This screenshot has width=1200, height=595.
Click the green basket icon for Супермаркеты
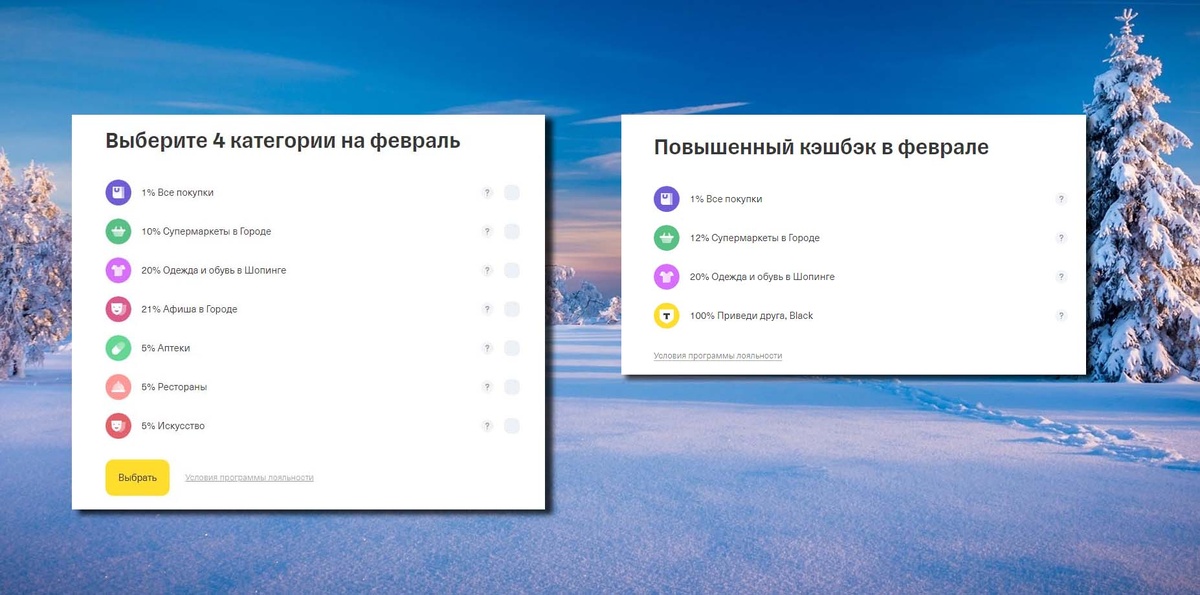click(117, 231)
